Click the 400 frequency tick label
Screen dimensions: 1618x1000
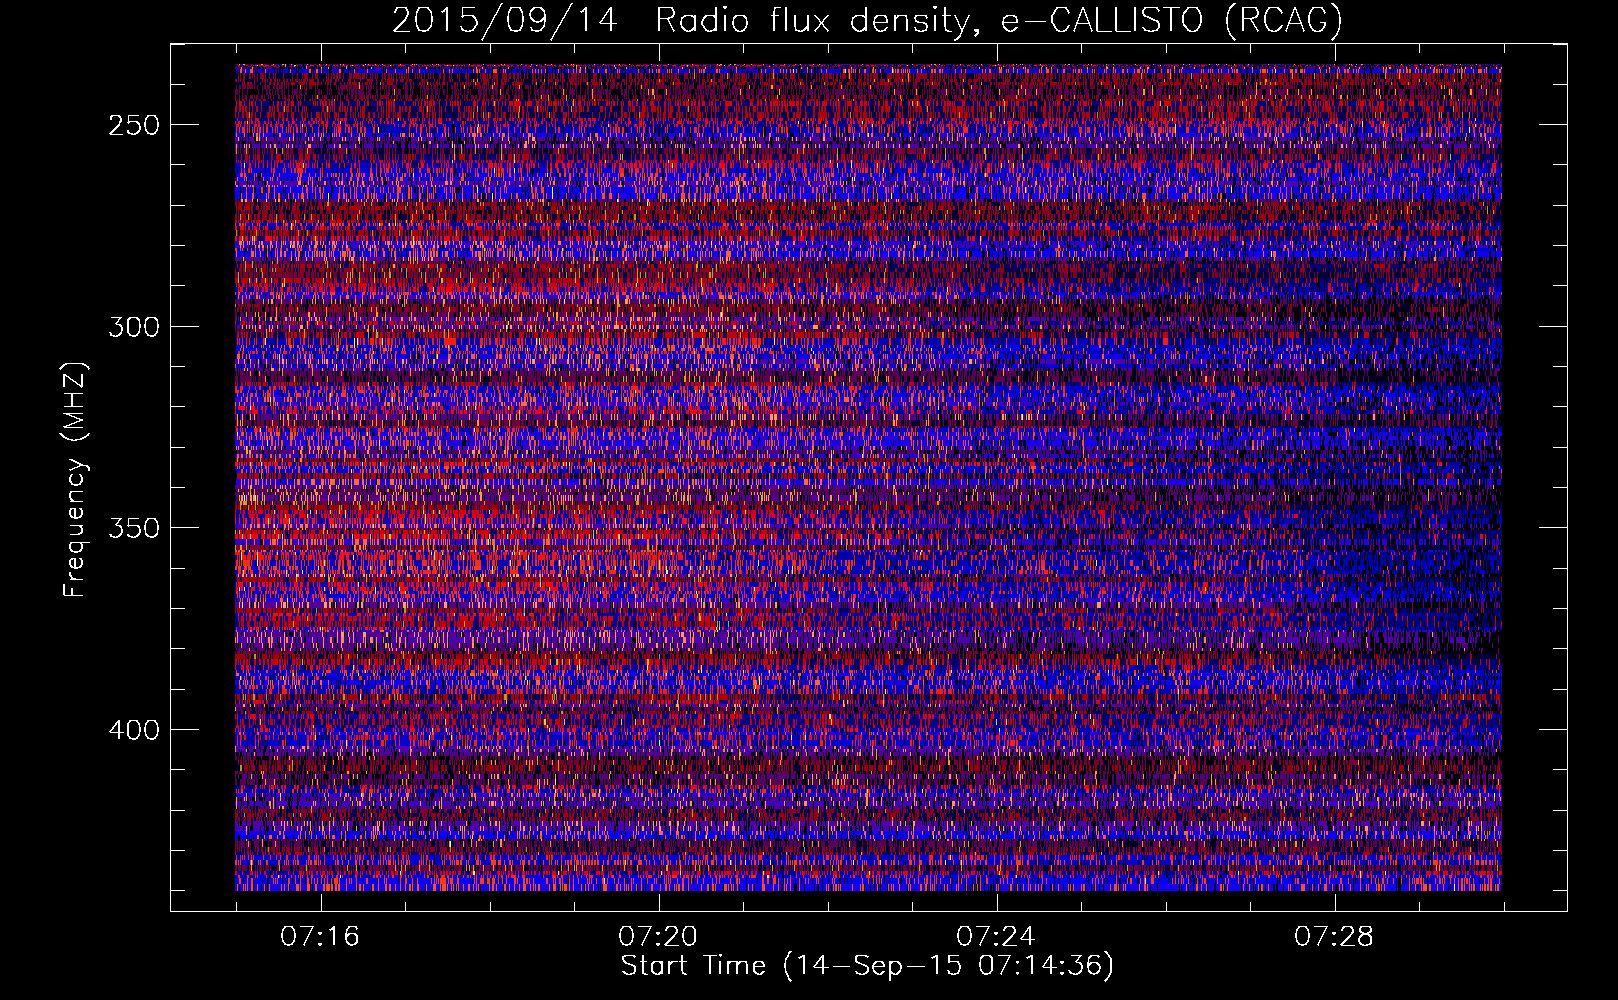click(x=134, y=730)
